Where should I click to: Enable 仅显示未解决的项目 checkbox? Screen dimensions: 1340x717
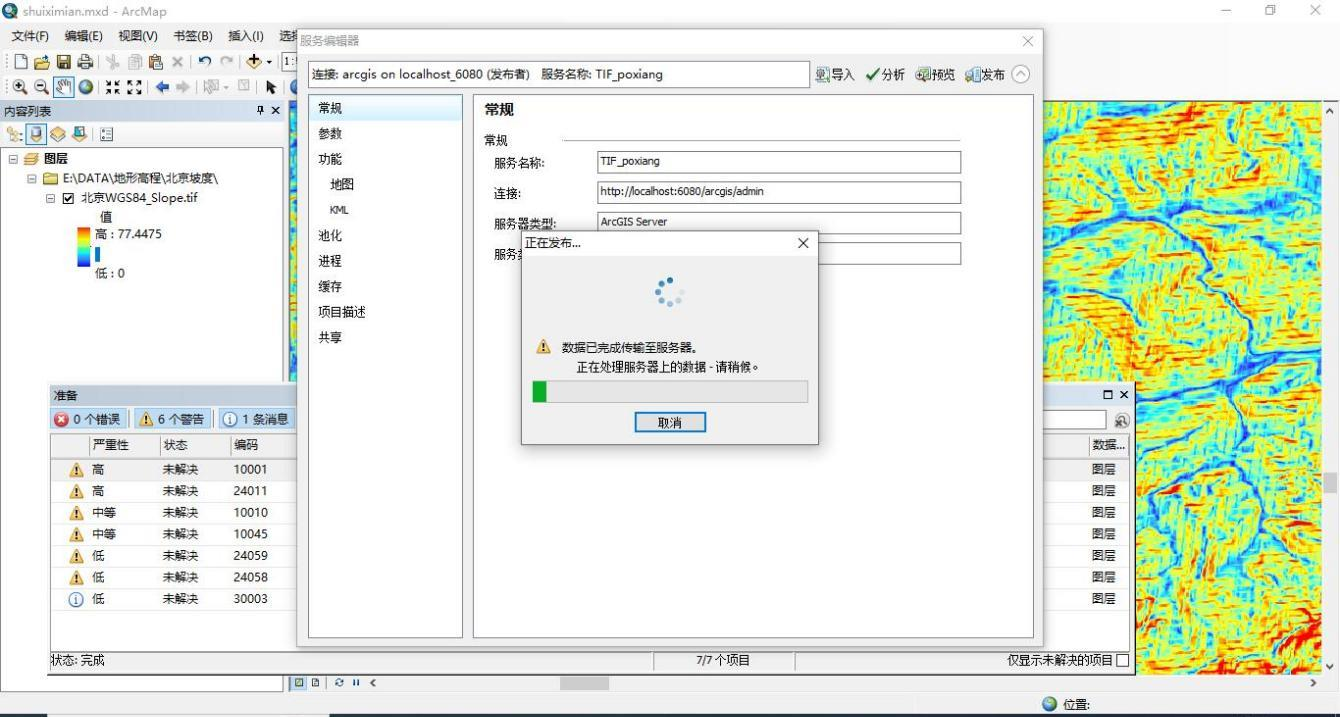point(1122,660)
